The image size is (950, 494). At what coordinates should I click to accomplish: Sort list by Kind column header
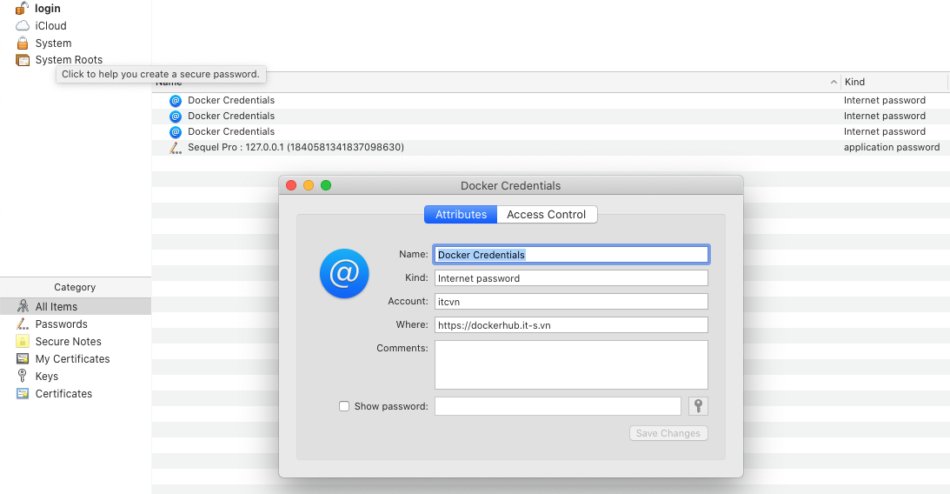[x=854, y=82]
